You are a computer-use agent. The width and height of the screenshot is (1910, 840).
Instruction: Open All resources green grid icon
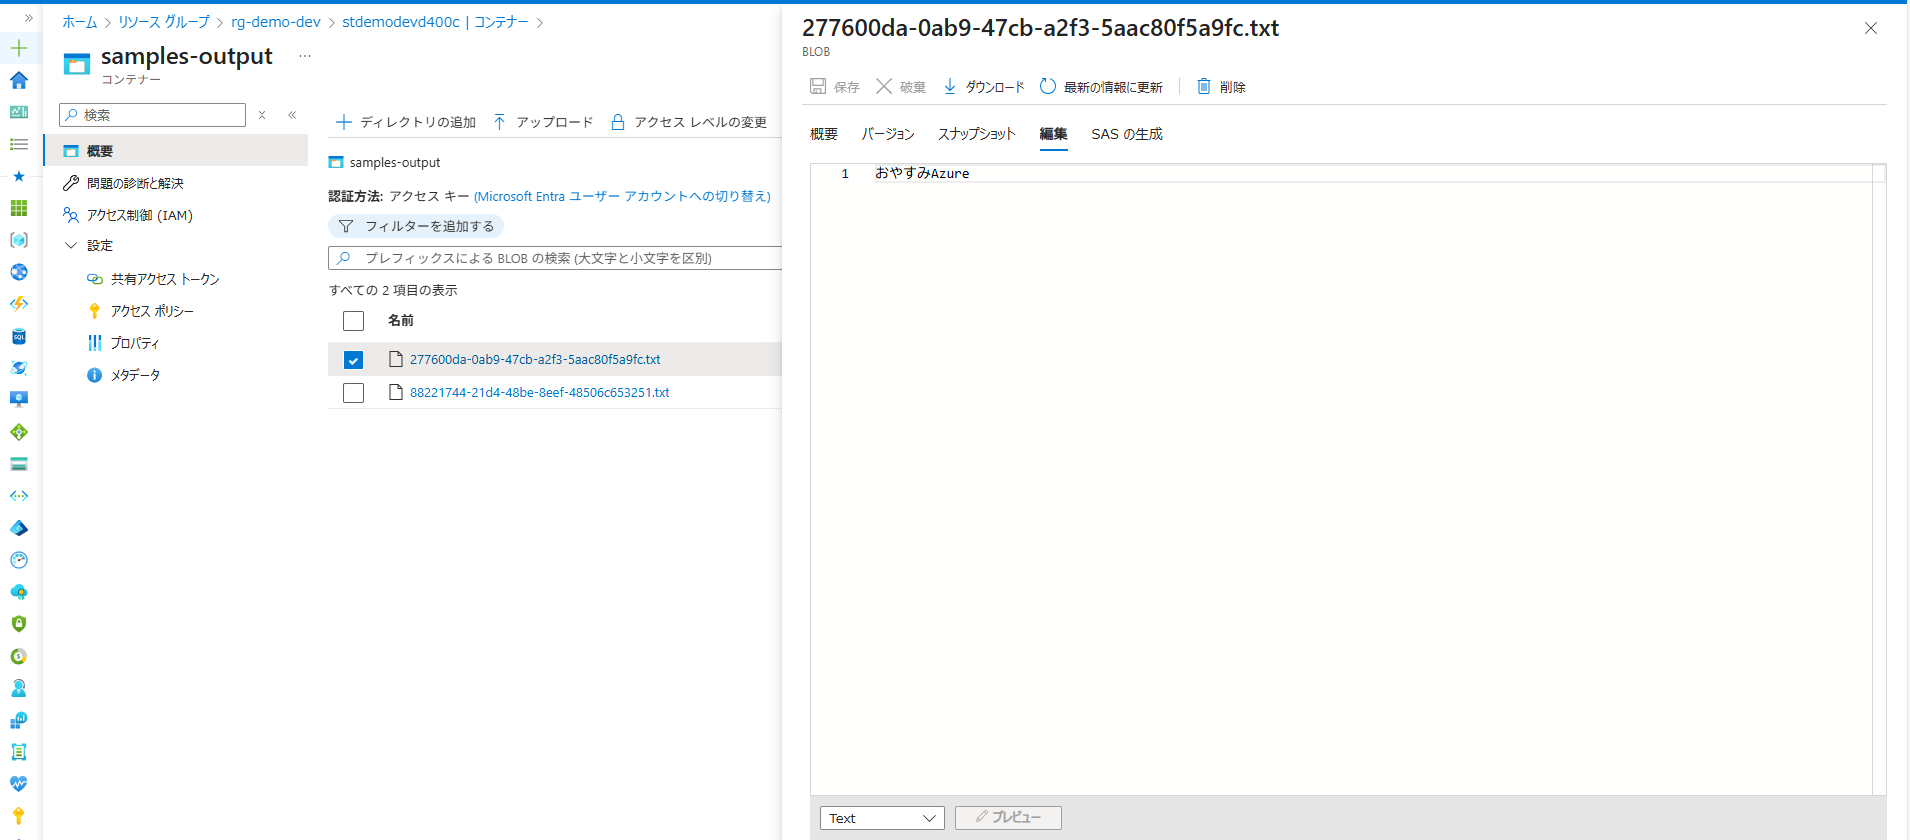click(19, 208)
